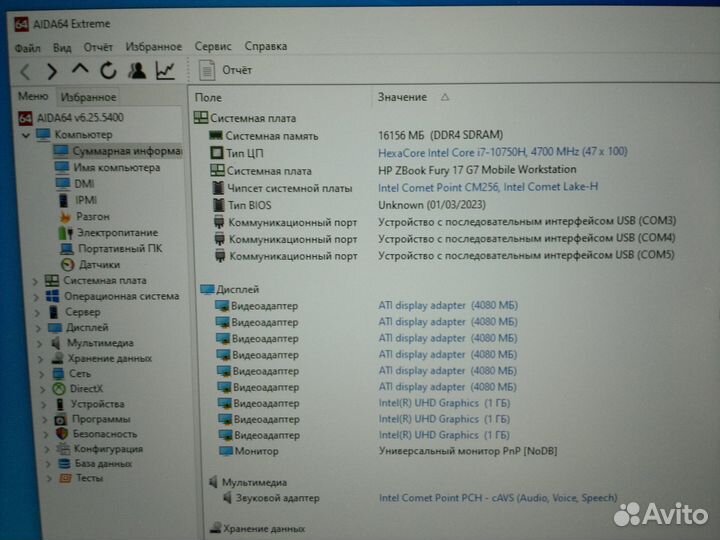Screen dimensions: 720x540
Task: Select Суммарная информация in the tree
Action: pos(127,151)
